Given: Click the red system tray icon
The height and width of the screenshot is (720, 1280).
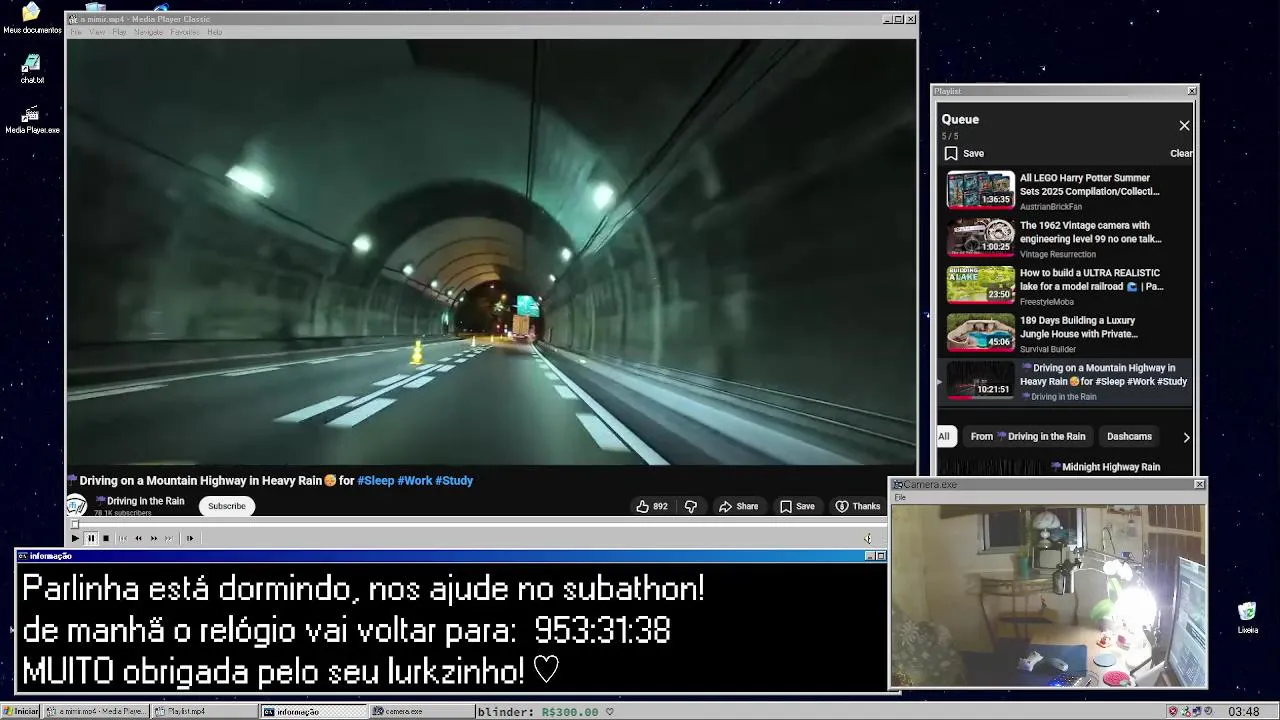Looking at the screenshot, I should click(1173, 711).
